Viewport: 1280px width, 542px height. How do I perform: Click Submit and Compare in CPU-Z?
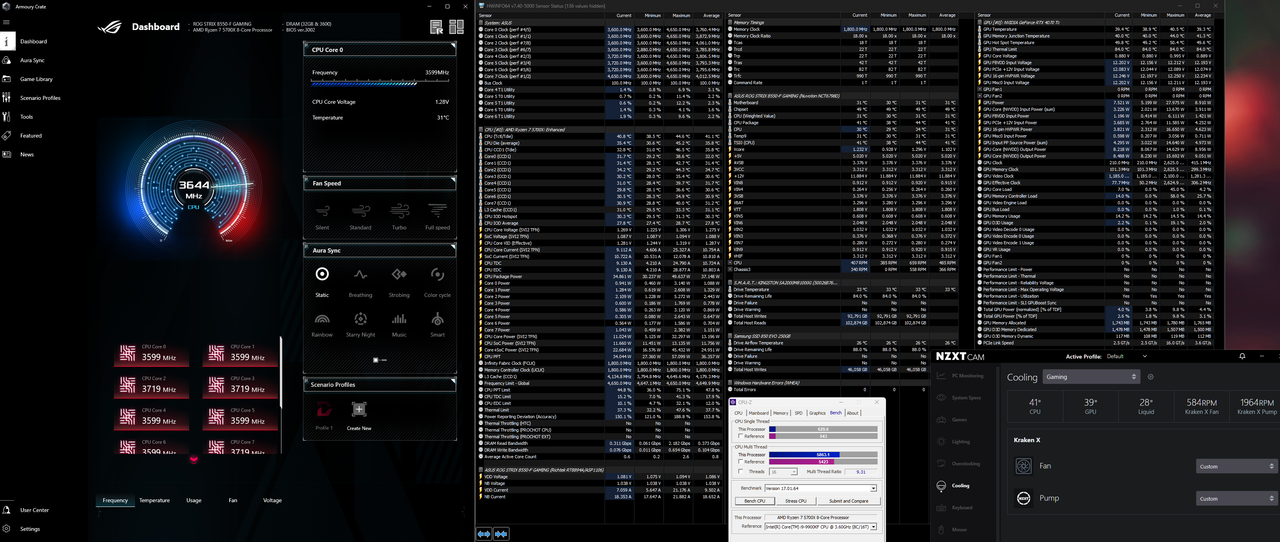point(850,500)
